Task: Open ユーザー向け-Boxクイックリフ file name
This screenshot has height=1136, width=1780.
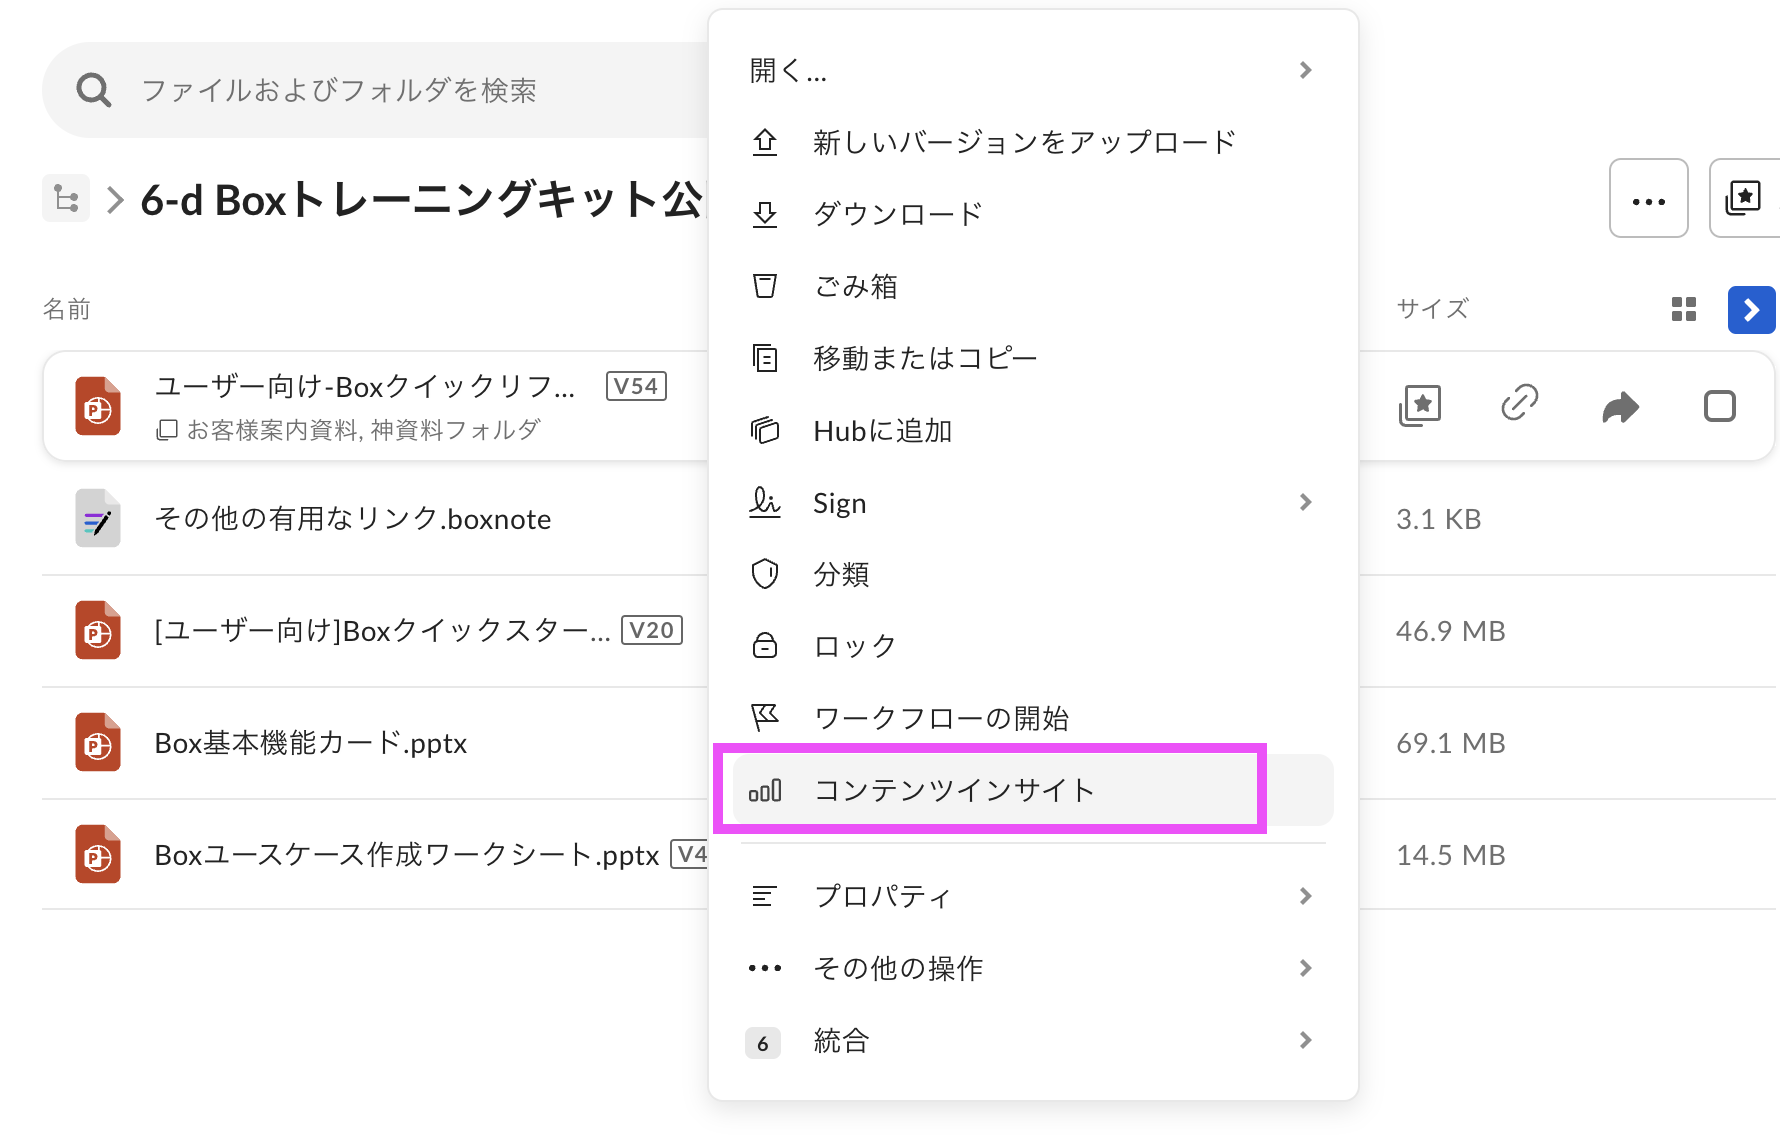Action: click(x=365, y=386)
